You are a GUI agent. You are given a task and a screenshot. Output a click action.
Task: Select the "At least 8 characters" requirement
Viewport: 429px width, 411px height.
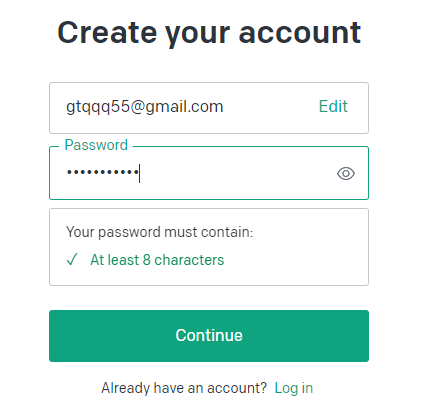point(157,260)
